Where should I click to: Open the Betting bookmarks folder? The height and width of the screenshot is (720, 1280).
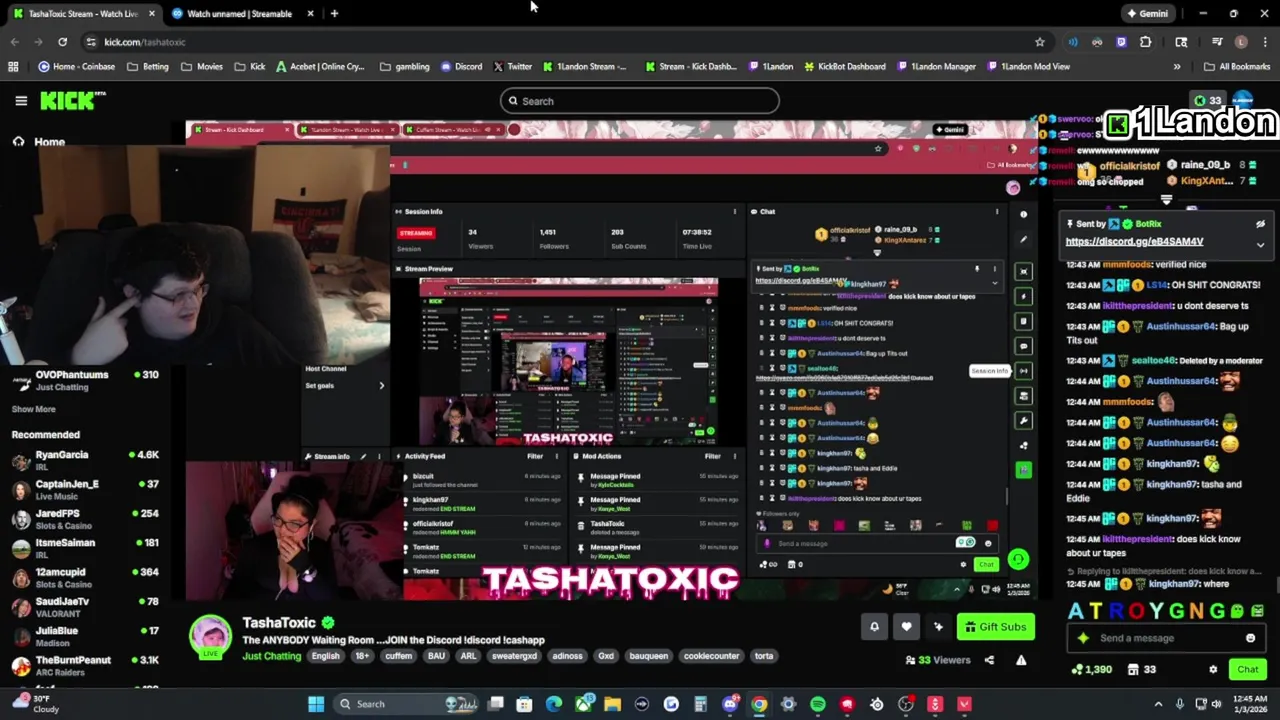148,67
